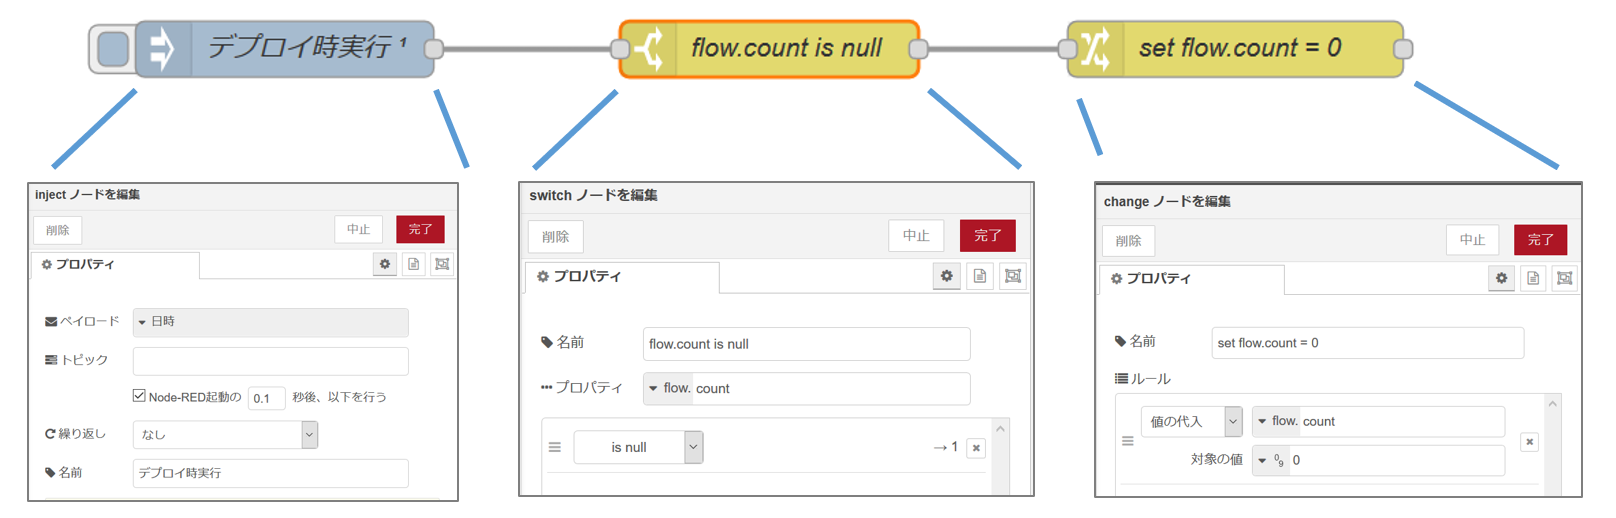Open the 対象の値 number type selector
The image size is (1616, 518).
pyautogui.click(x=1270, y=461)
